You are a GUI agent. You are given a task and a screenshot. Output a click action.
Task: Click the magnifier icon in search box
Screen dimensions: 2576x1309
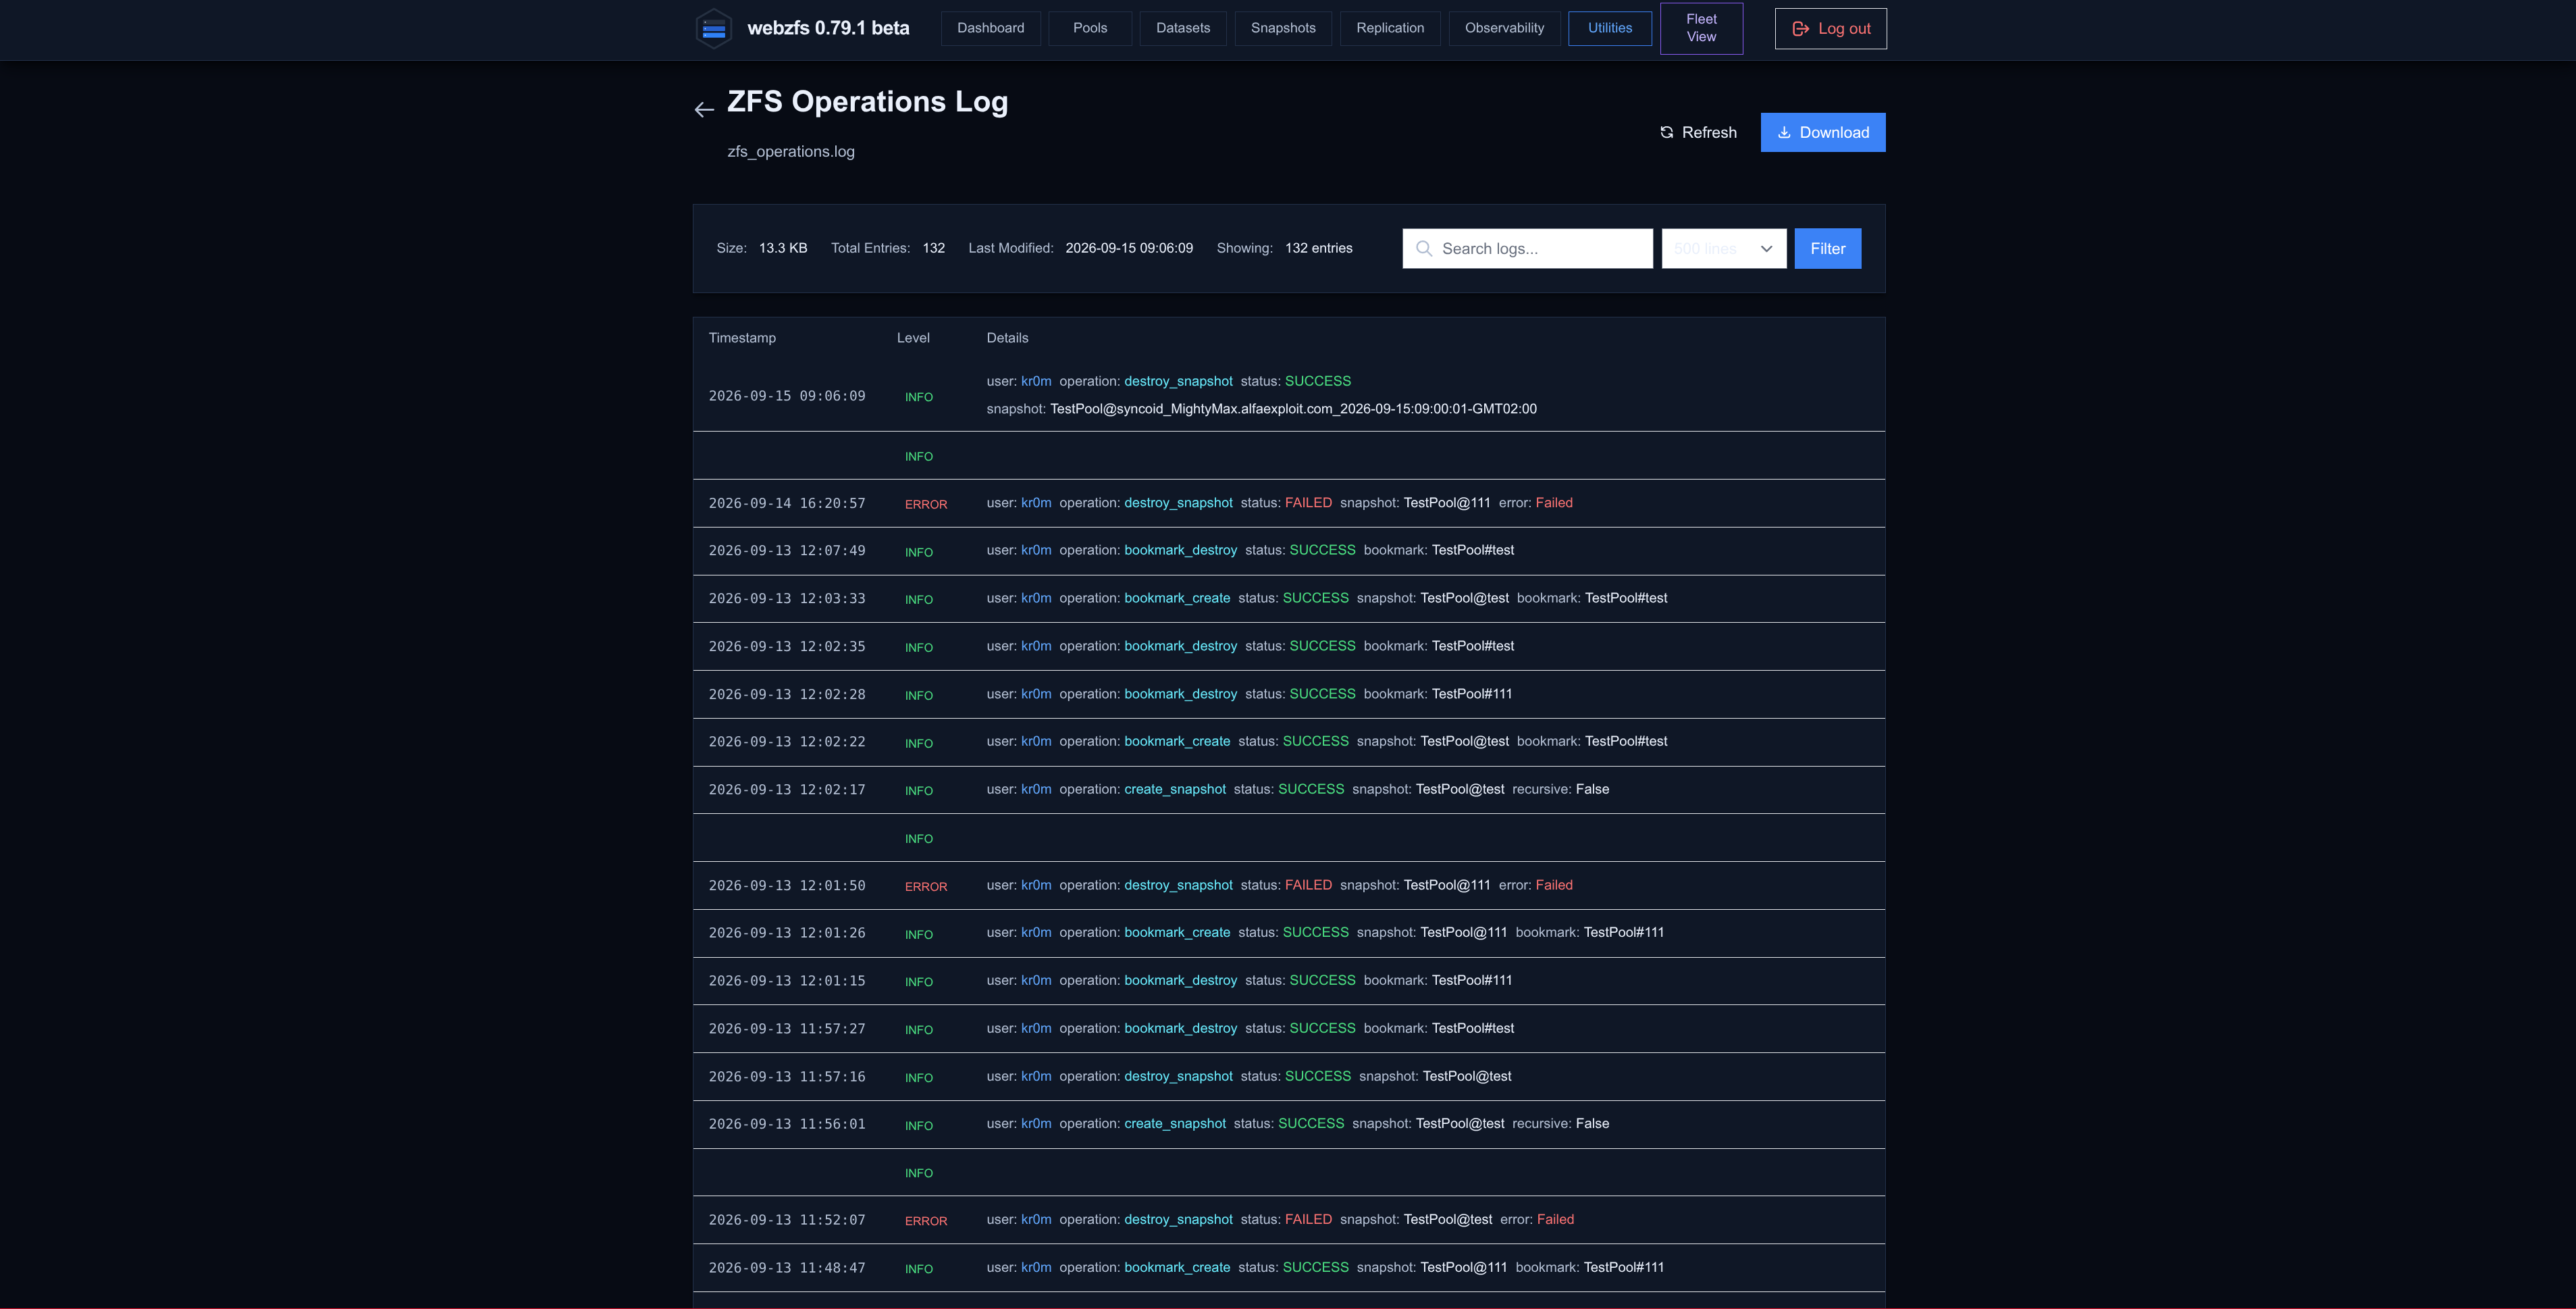(1424, 248)
